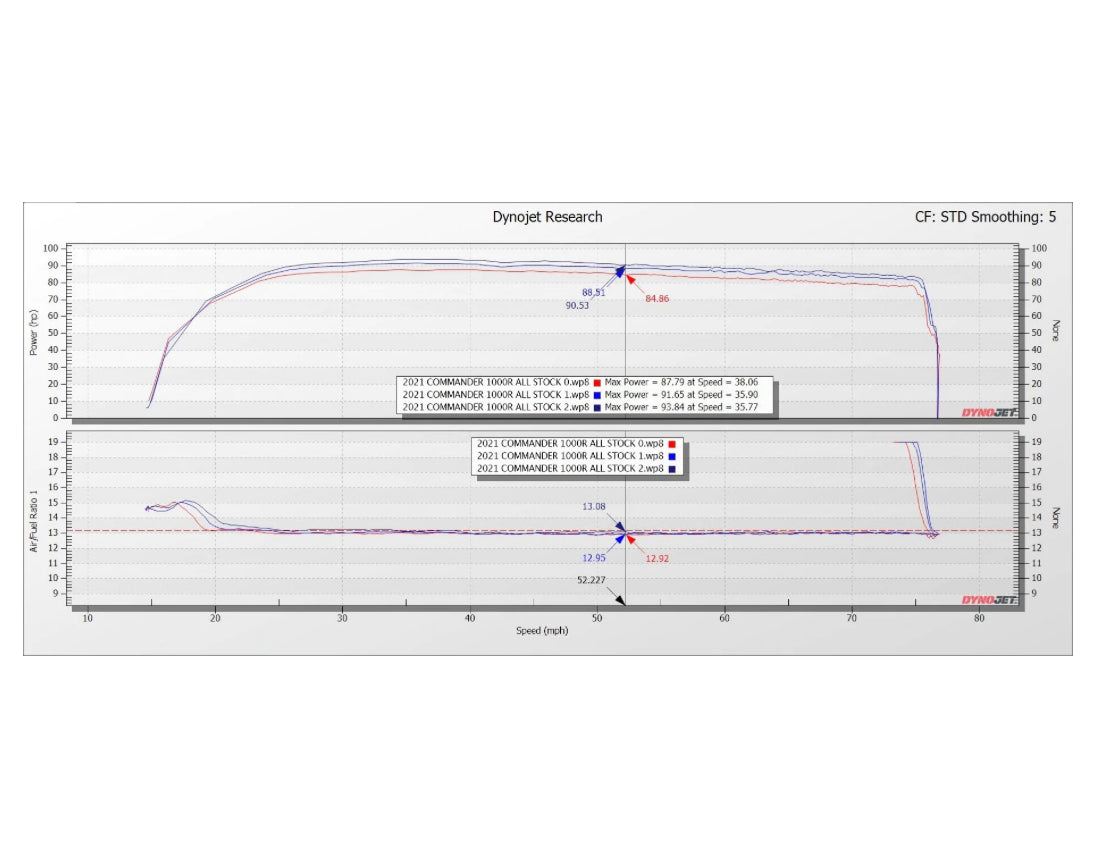
Task: Click blue swatch for STOCK 1.wp8 in power legend
Action: (596, 395)
